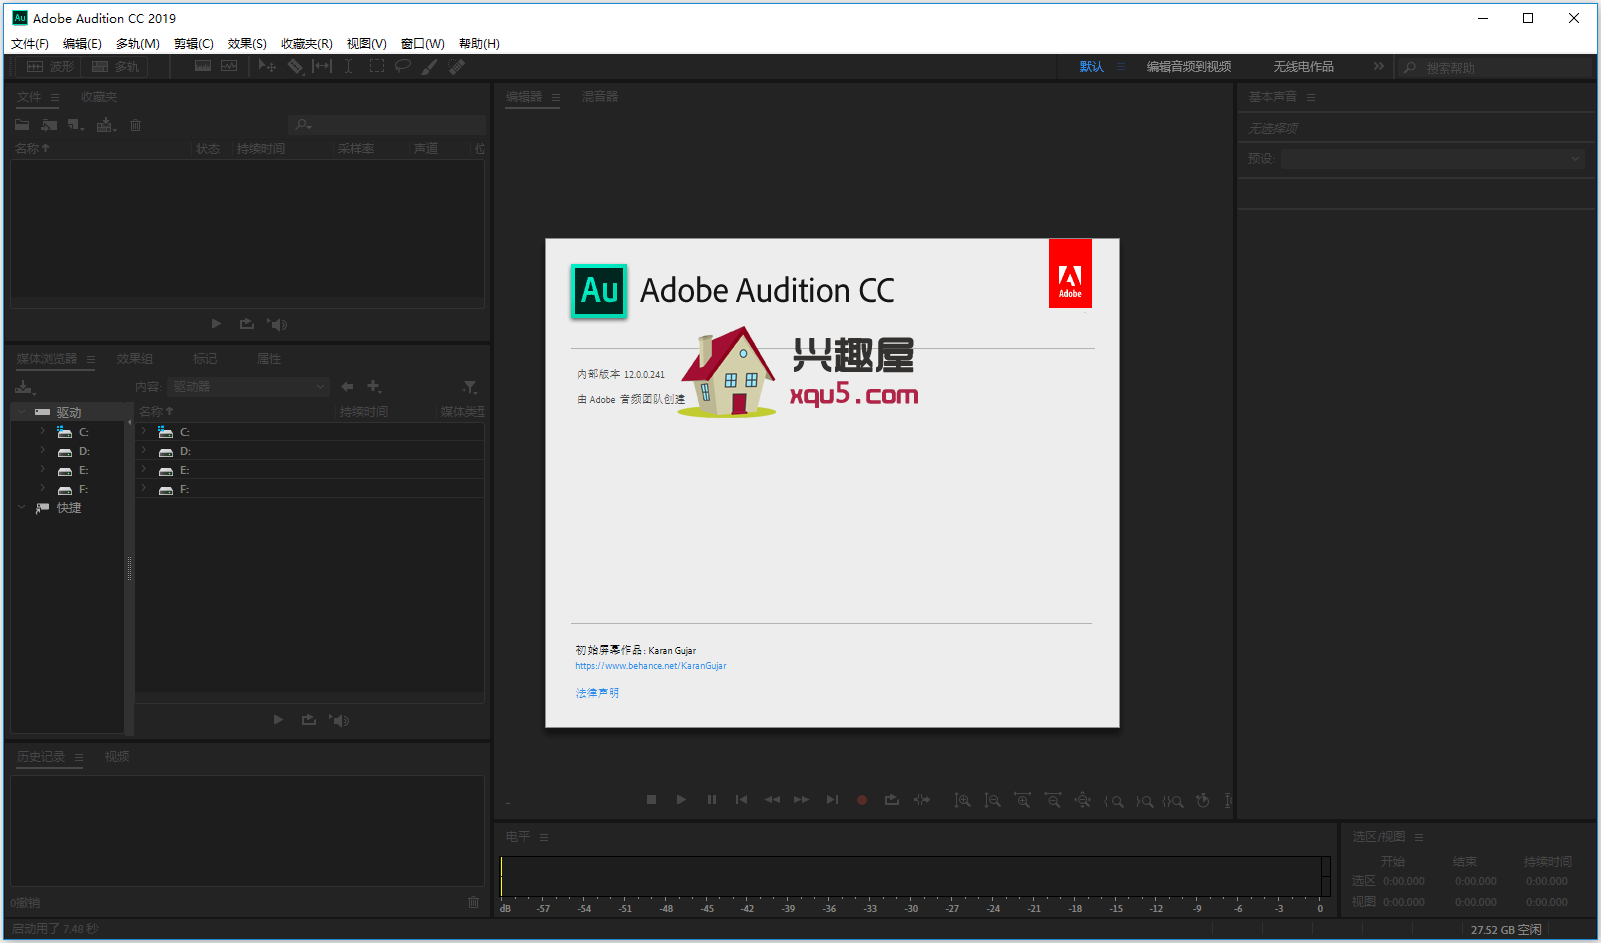Click Zoom Out Full icon
The height and width of the screenshot is (943, 1601).
(1083, 800)
